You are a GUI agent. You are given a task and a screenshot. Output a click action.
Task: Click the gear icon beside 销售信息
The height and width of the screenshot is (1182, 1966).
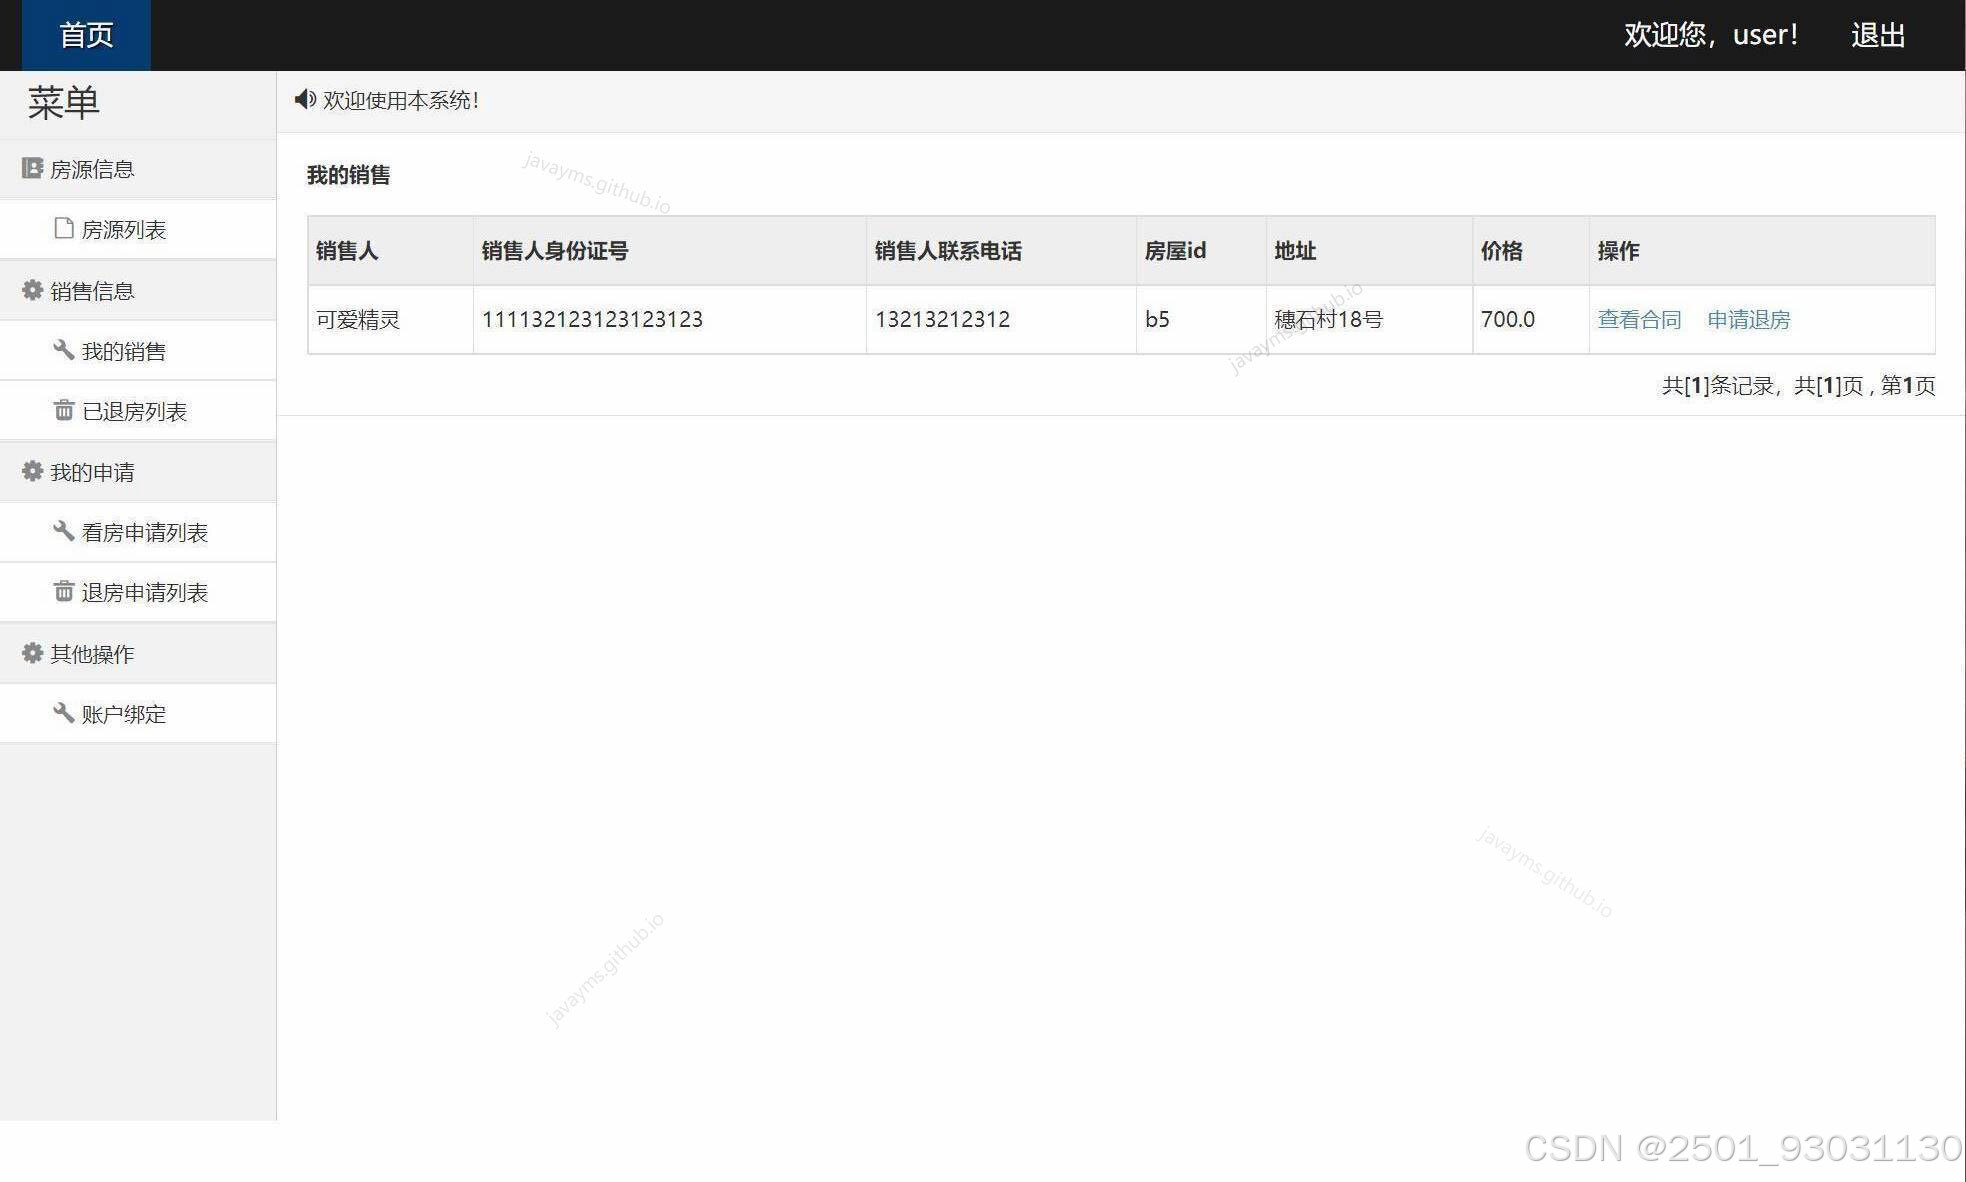[31, 290]
